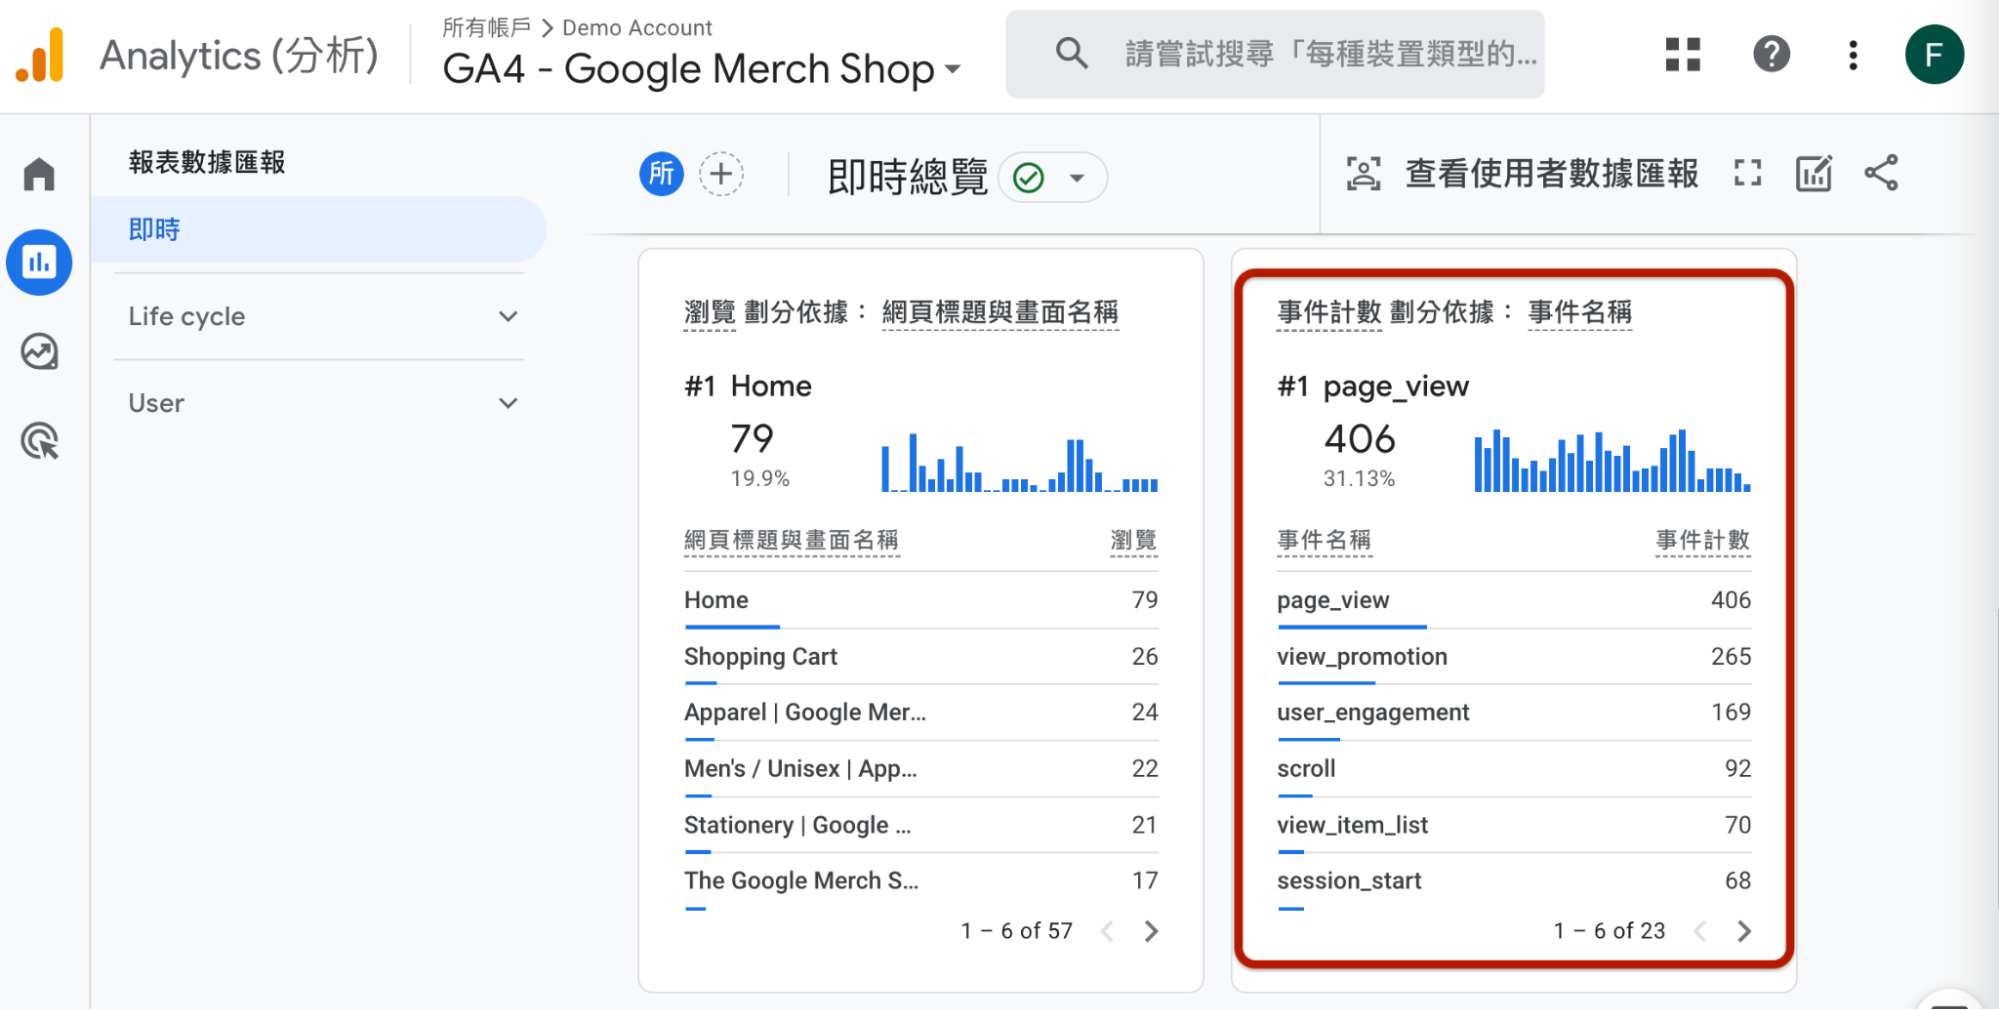Viewport: 1999px width, 1010px height.
Task: Open the GA4 - Google Merch Shop property dropdown
Action: pyautogui.click(x=702, y=69)
